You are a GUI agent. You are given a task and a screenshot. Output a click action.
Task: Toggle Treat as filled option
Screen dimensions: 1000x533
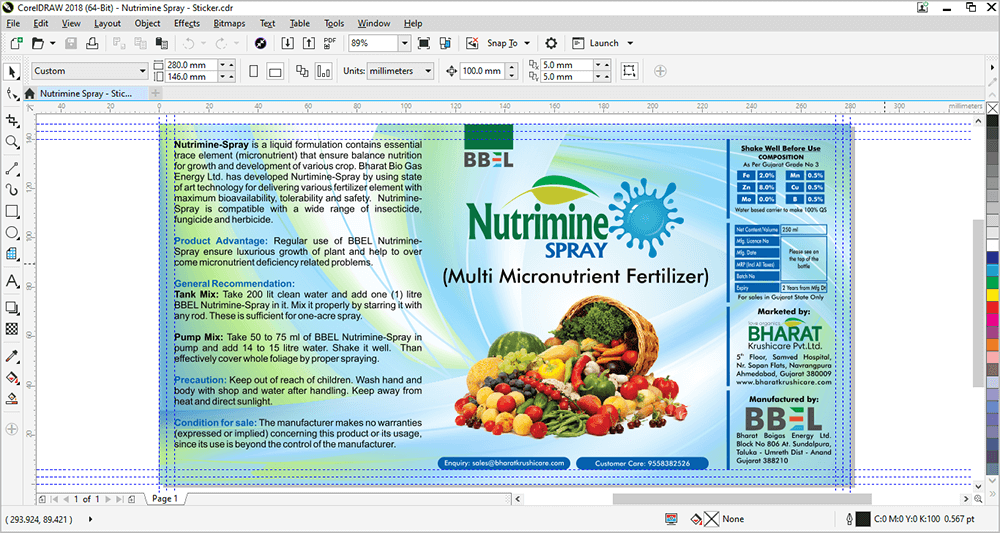pos(629,71)
